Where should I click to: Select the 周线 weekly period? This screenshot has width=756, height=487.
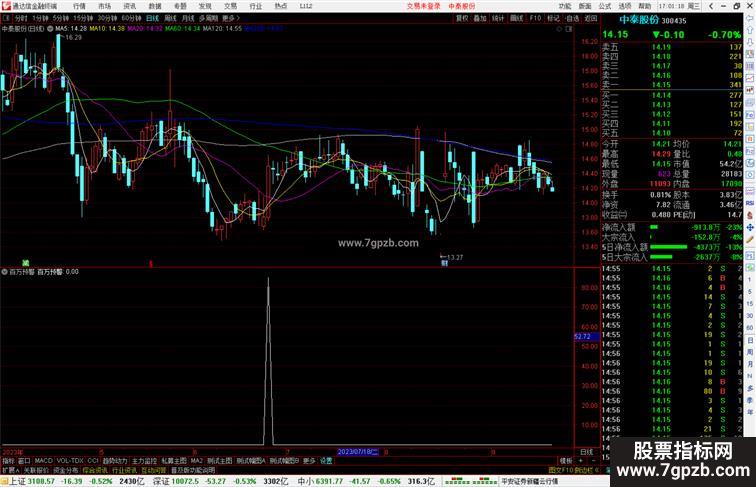pyautogui.click(x=170, y=18)
